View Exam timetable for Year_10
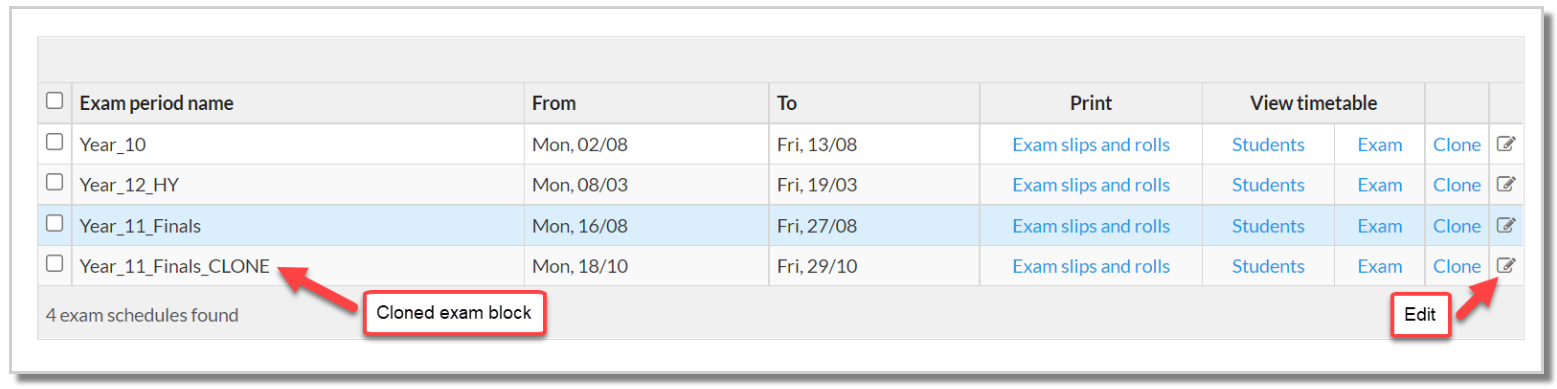The width and height of the screenshot is (1557, 389). pyautogui.click(x=1379, y=144)
